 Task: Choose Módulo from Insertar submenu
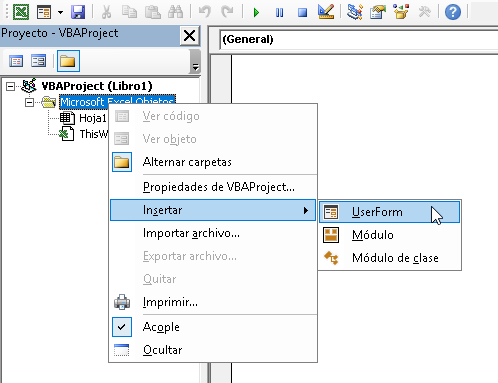coord(389,235)
